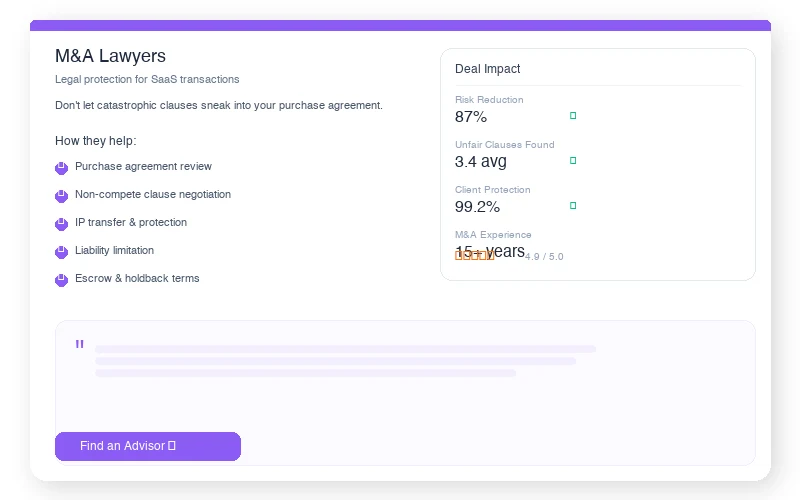Click the purple quotation mark icon
This screenshot has width=800, height=500.
click(79, 346)
